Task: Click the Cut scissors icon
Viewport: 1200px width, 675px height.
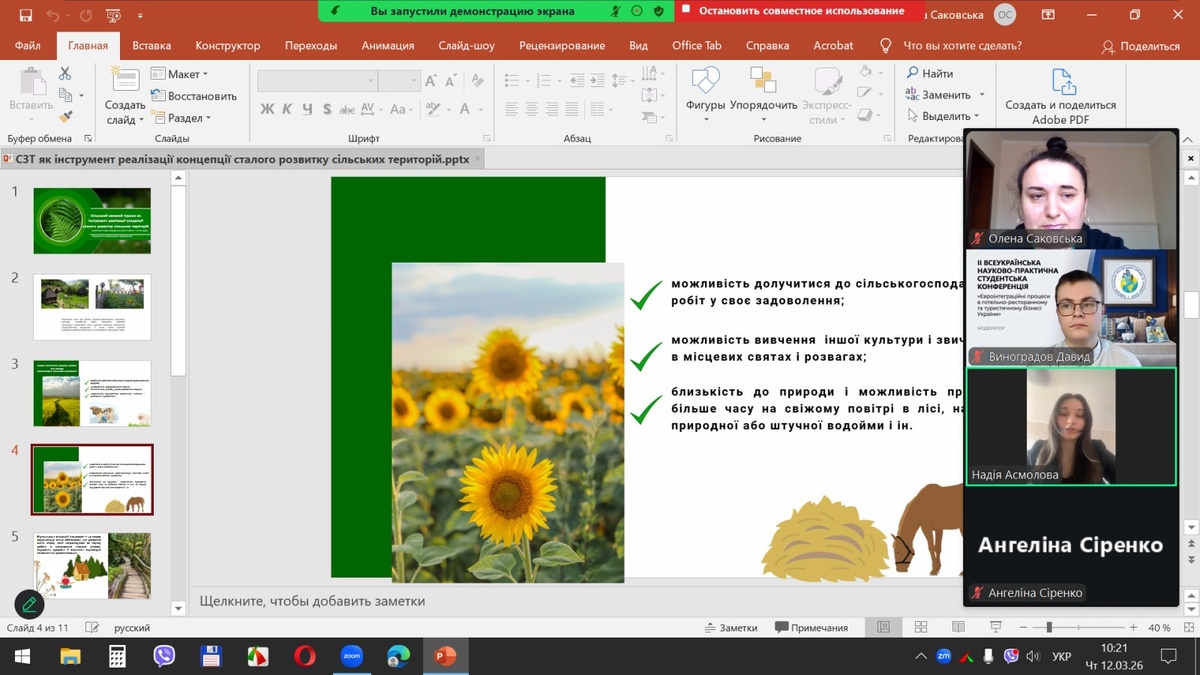Action: (x=65, y=74)
